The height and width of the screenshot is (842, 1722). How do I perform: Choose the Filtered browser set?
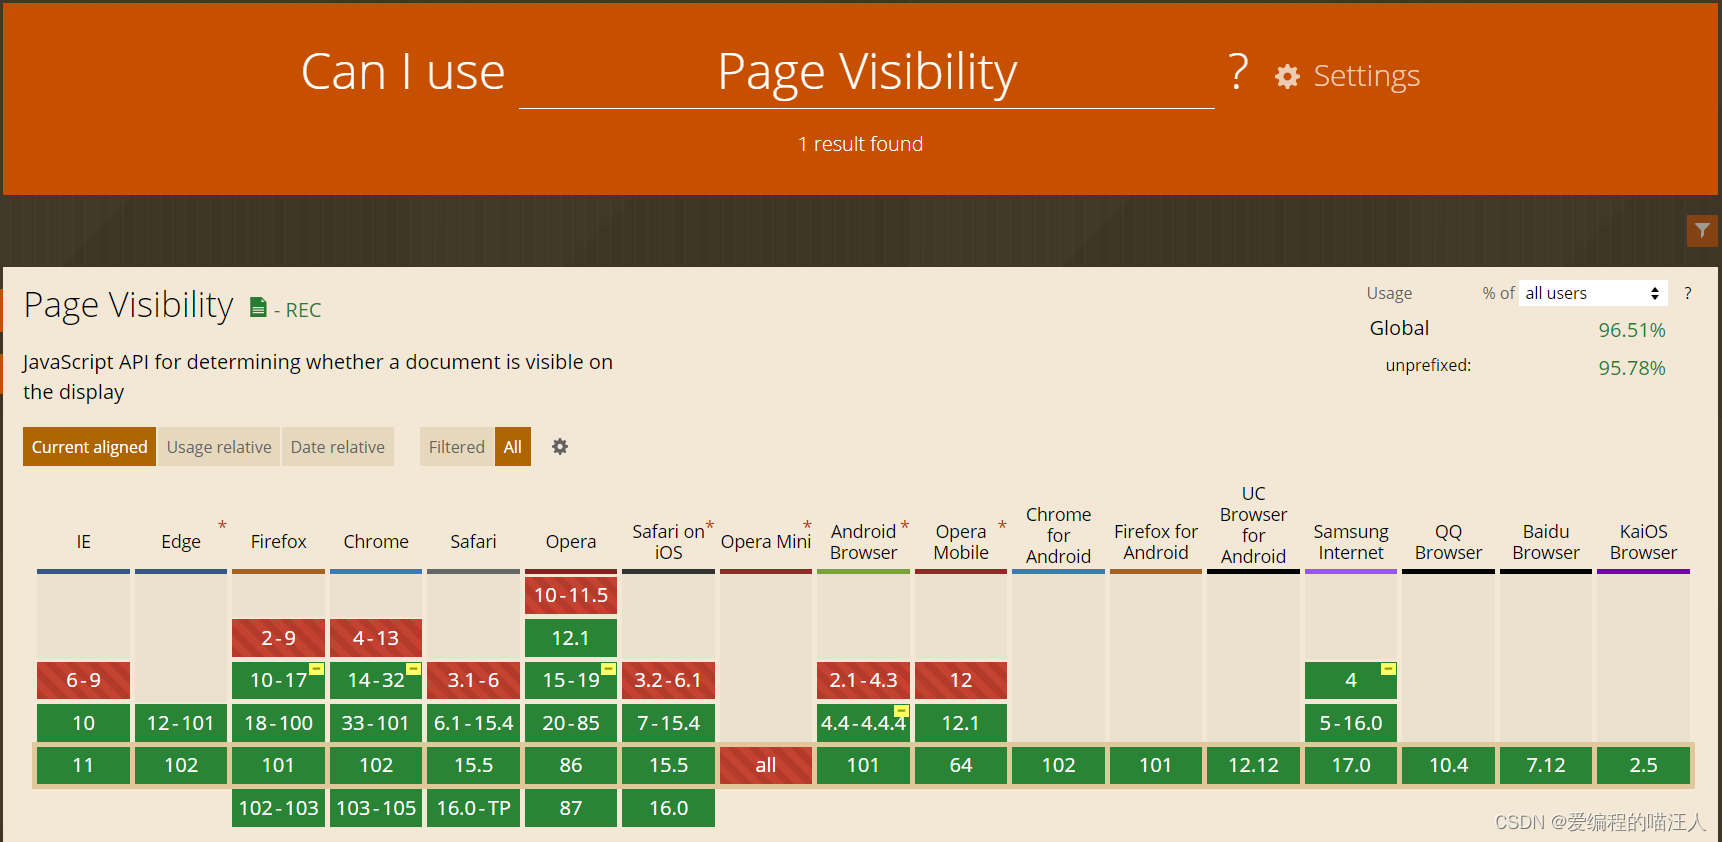[457, 447]
